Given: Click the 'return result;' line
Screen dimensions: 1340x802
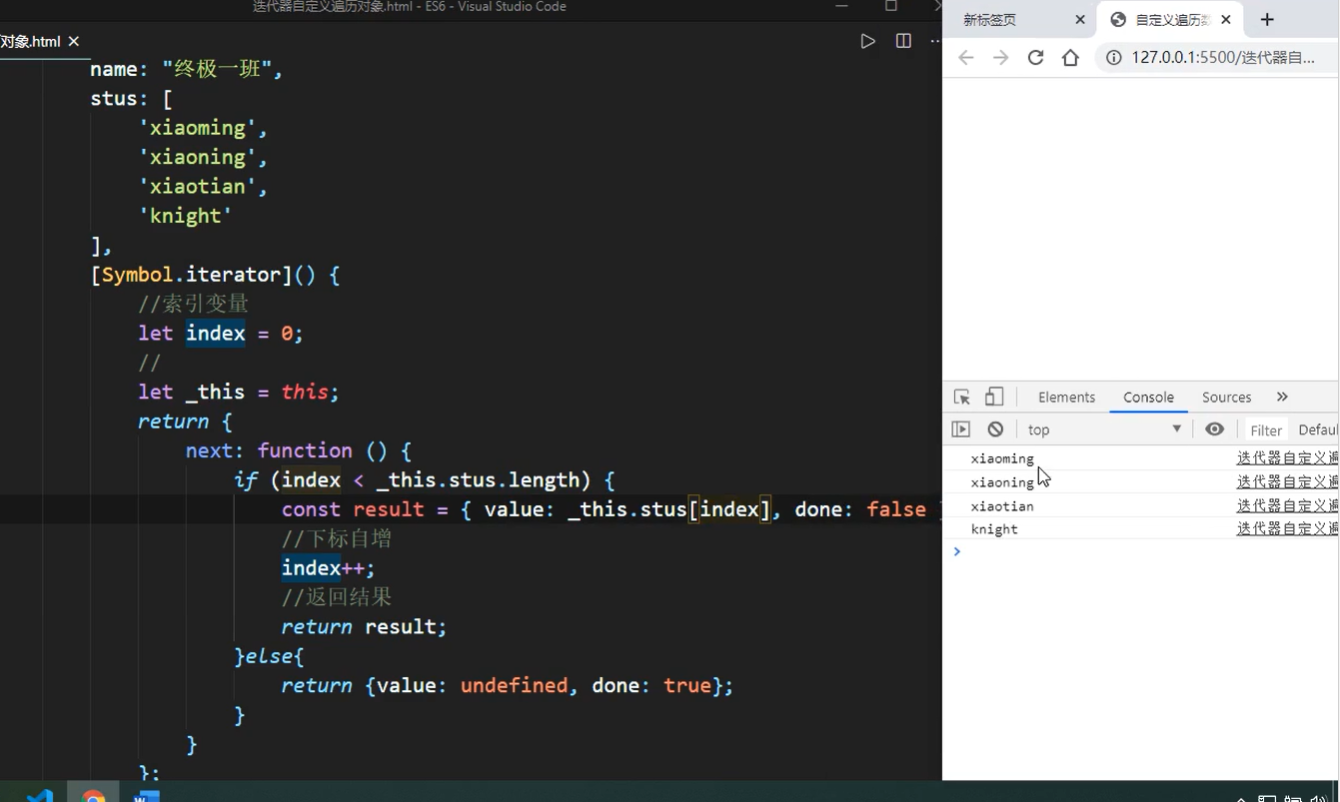Looking at the screenshot, I should tap(364, 627).
